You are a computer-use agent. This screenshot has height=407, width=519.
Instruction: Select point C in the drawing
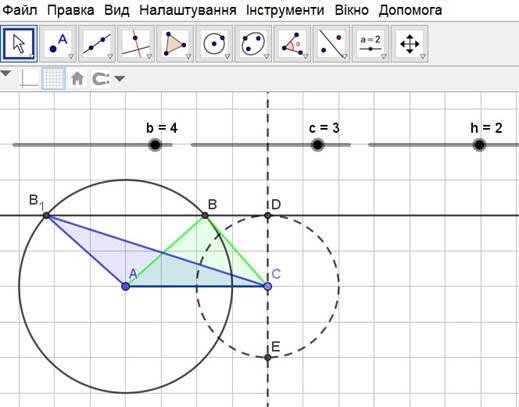point(267,286)
